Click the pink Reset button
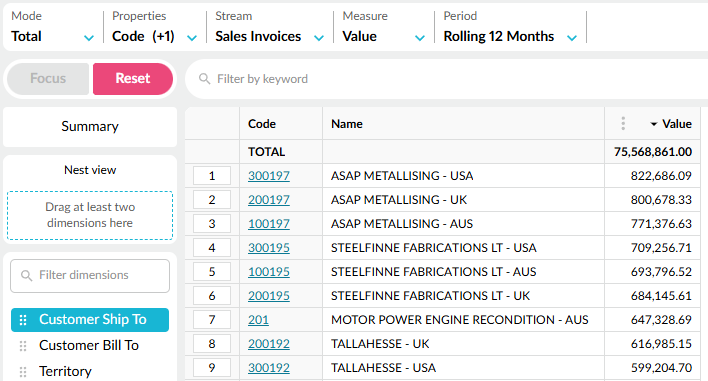Image resolution: width=708 pixels, height=381 pixels. click(x=133, y=79)
